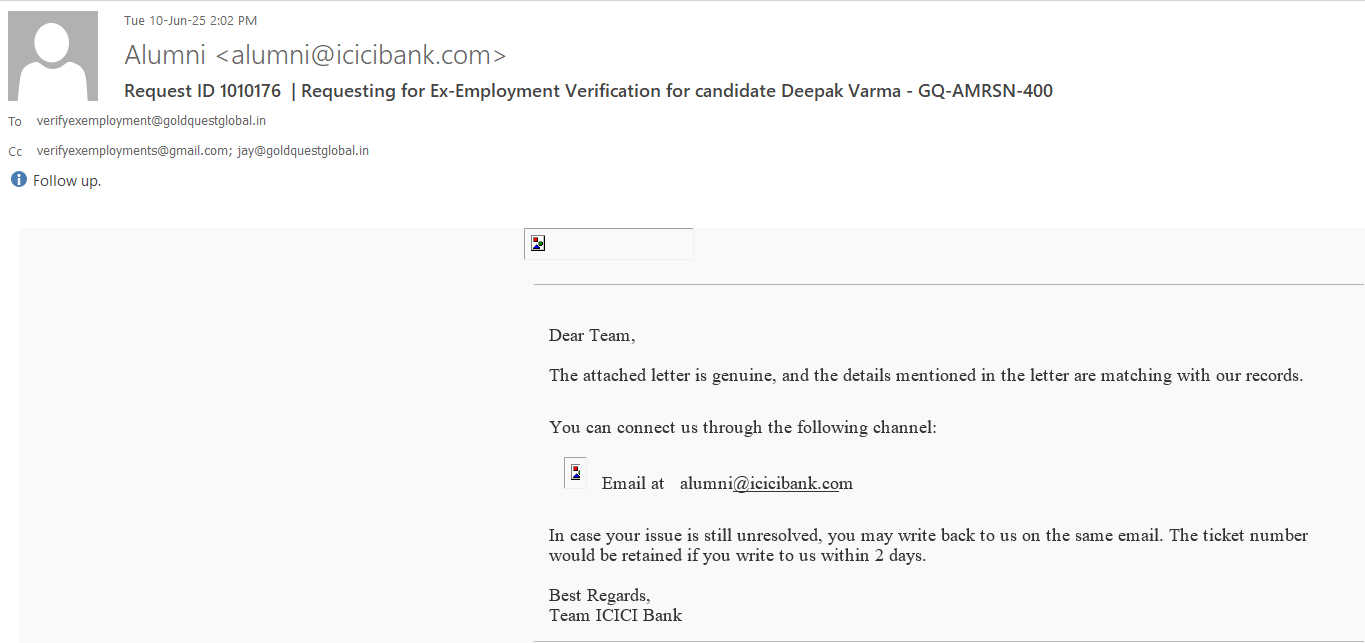The width and height of the screenshot is (1365, 643).
Task: Click the "Team ICICI Bank" signature
Action: click(615, 615)
